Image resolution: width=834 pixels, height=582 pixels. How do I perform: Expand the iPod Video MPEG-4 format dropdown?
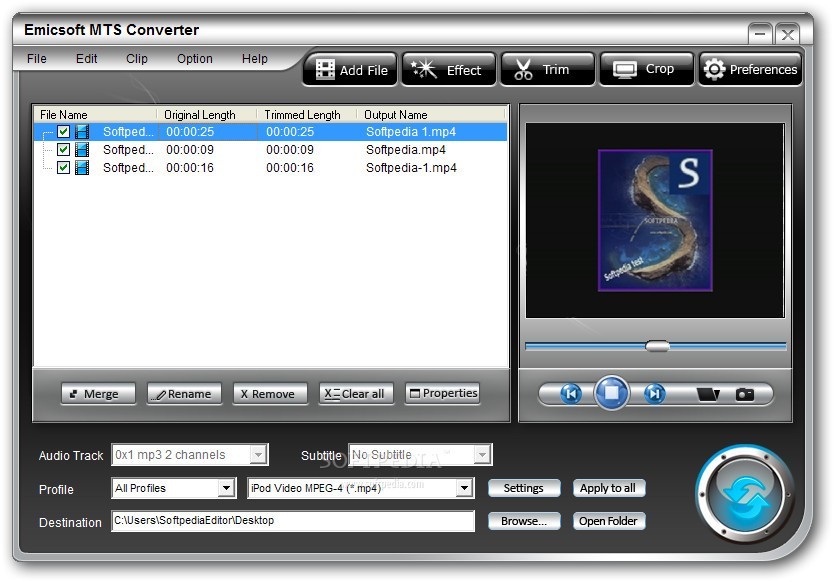(x=464, y=488)
